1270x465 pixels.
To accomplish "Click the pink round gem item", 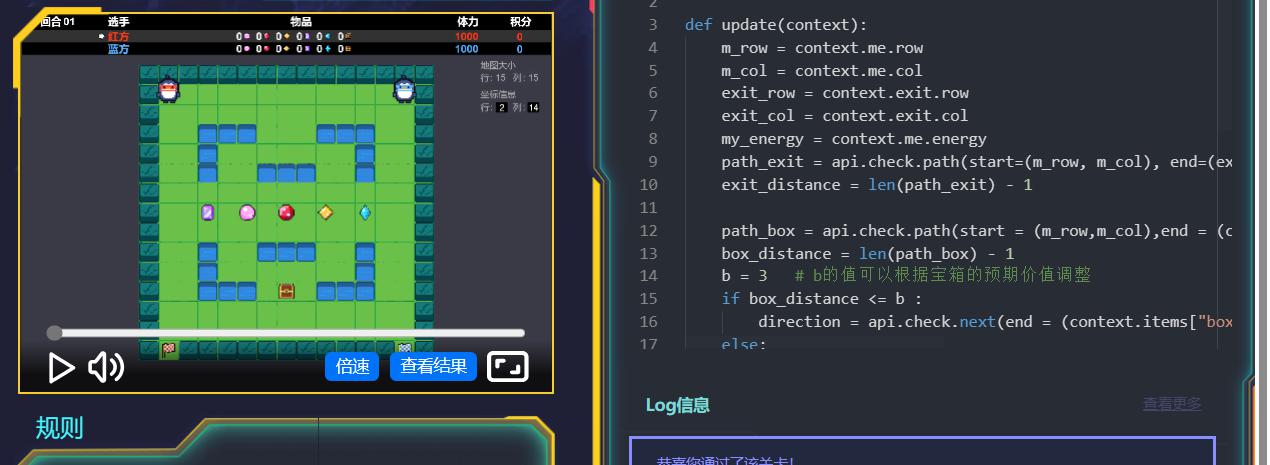I will pos(247,212).
